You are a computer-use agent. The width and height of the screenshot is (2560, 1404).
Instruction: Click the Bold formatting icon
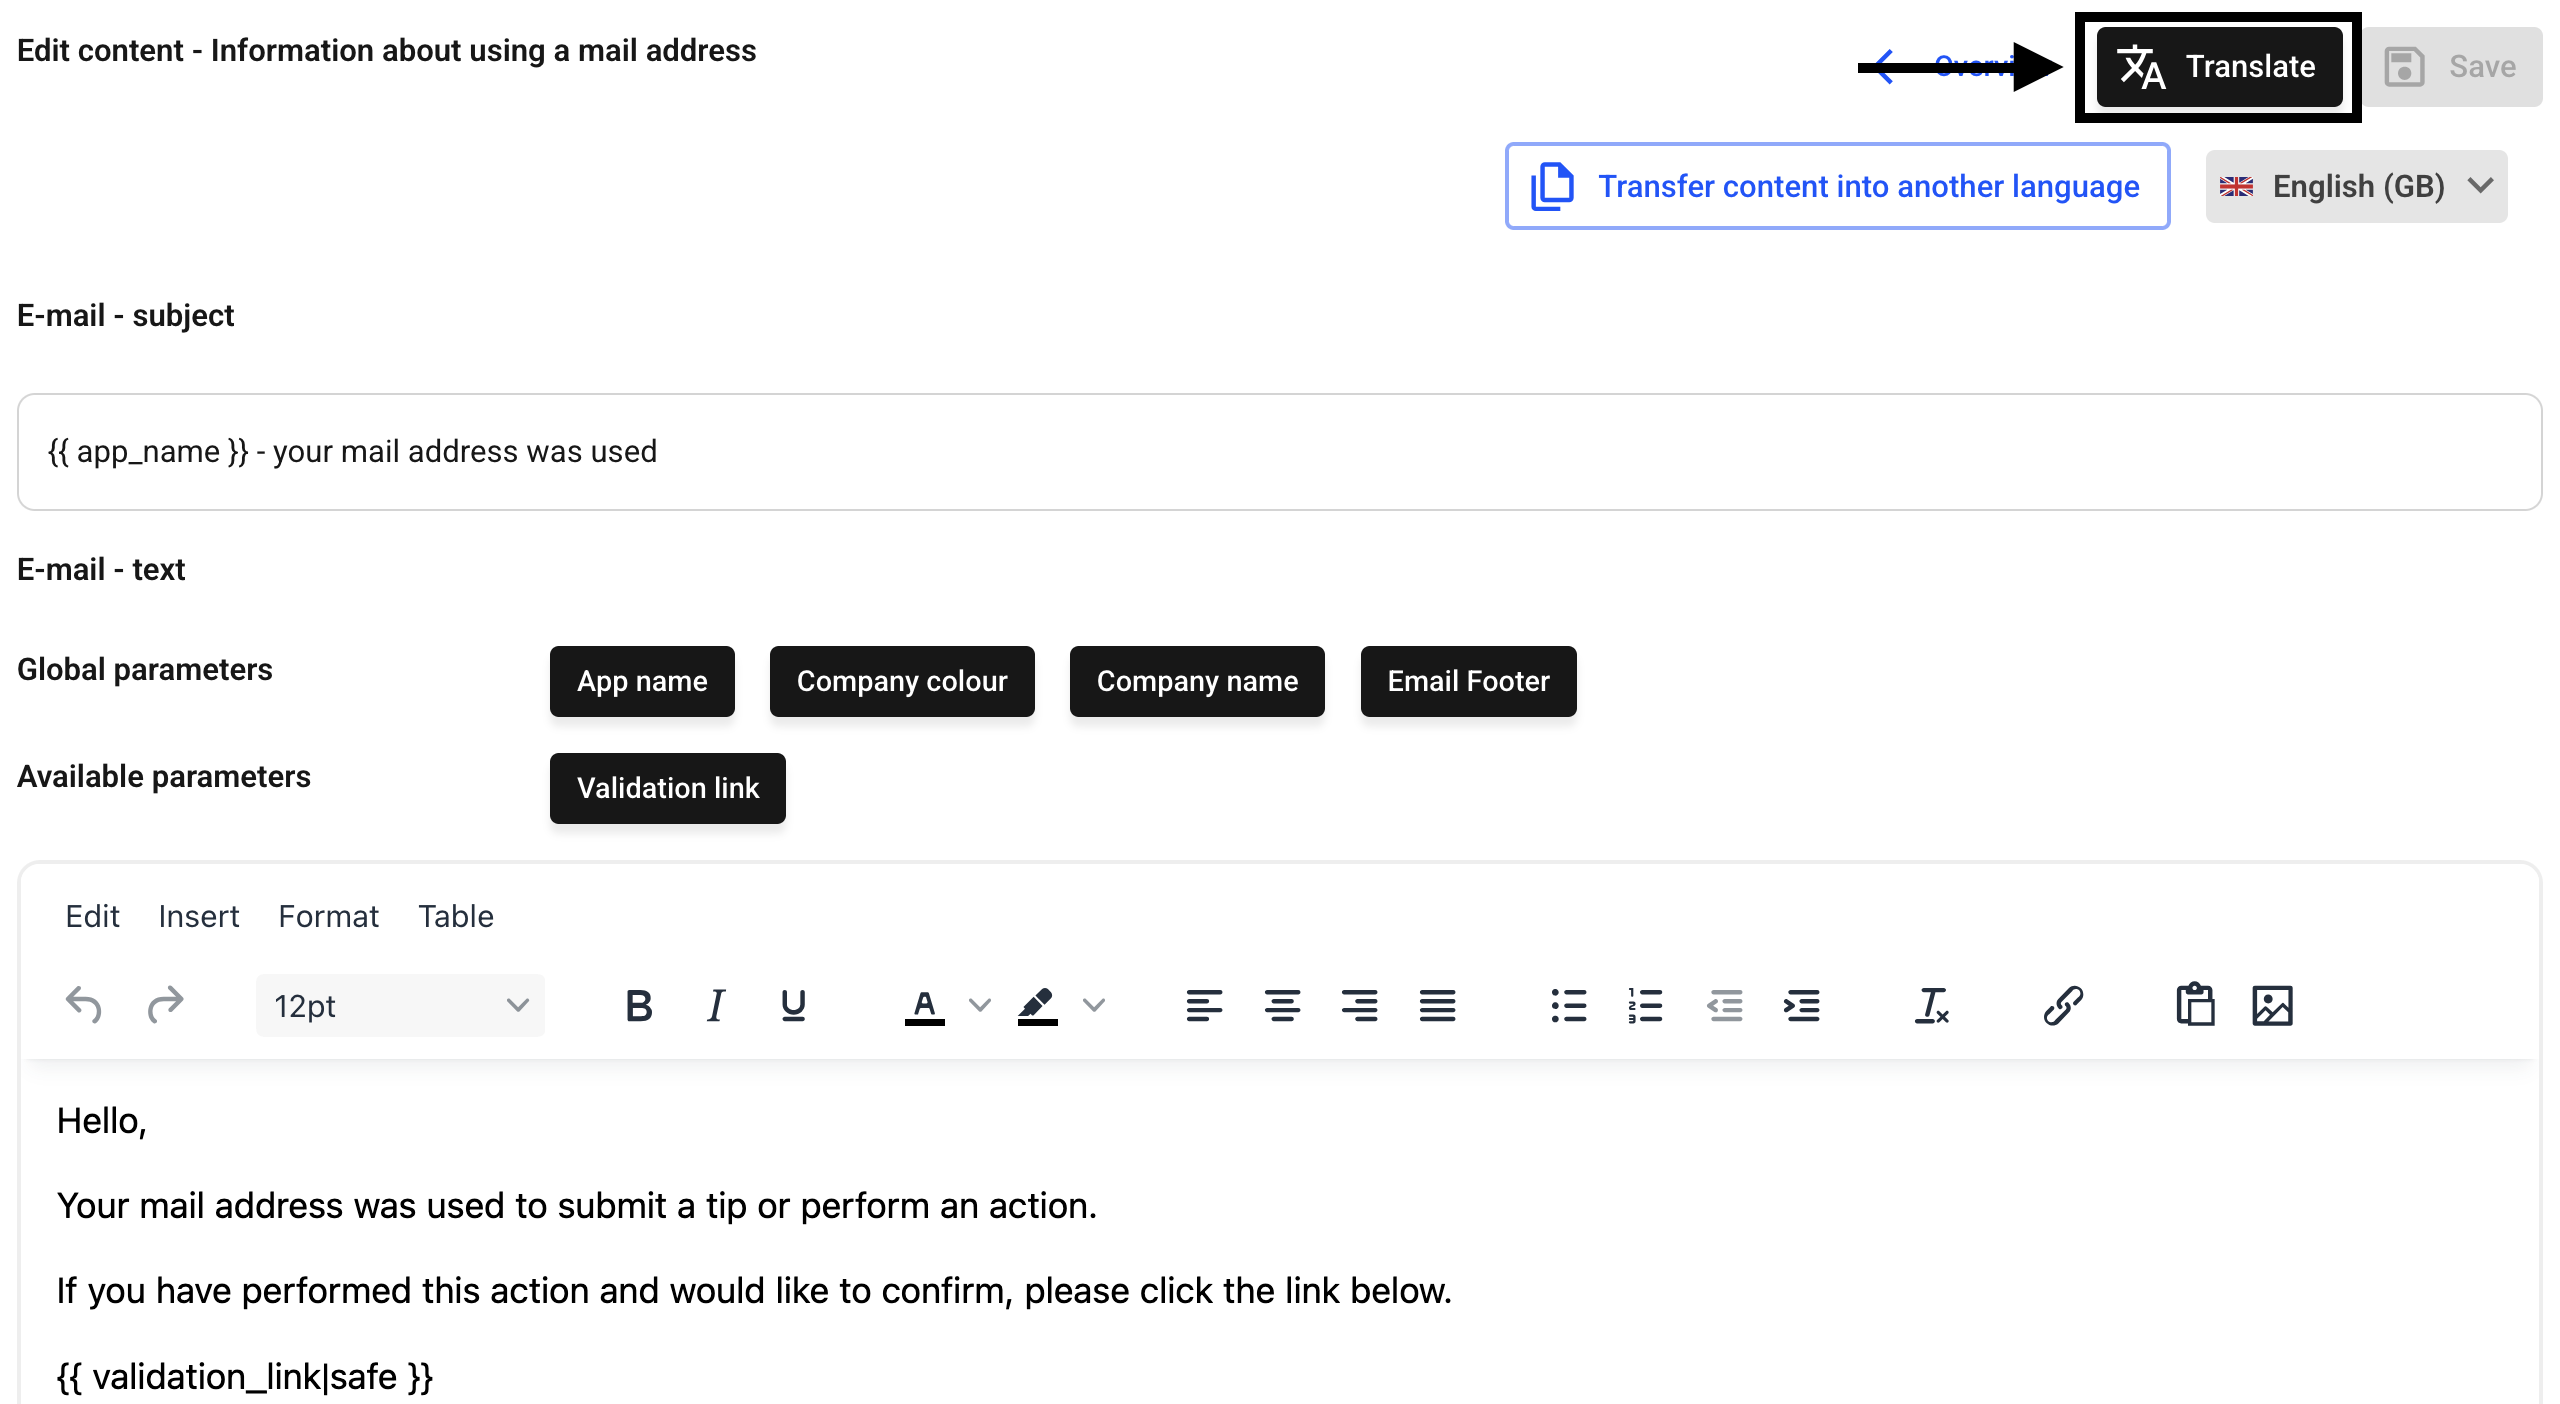638,1005
